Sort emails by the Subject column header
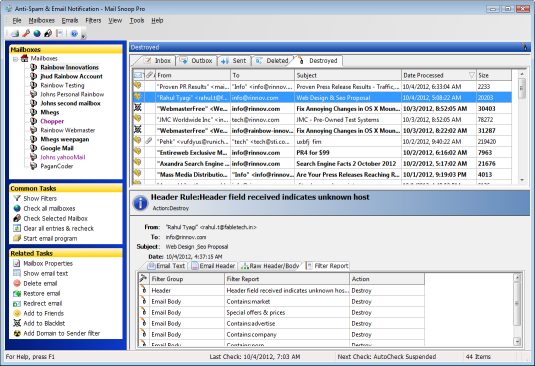535x366 pixels. click(x=348, y=75)
